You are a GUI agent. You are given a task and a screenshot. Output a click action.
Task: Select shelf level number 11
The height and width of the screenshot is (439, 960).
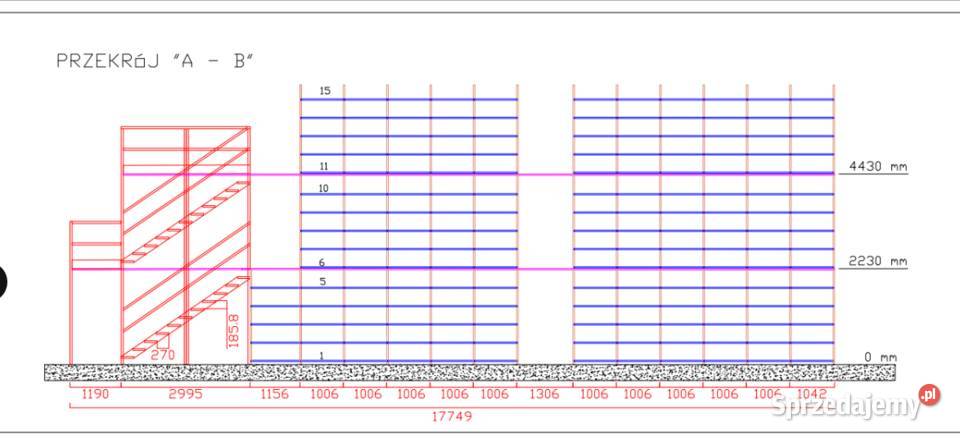tap(324, 166)
